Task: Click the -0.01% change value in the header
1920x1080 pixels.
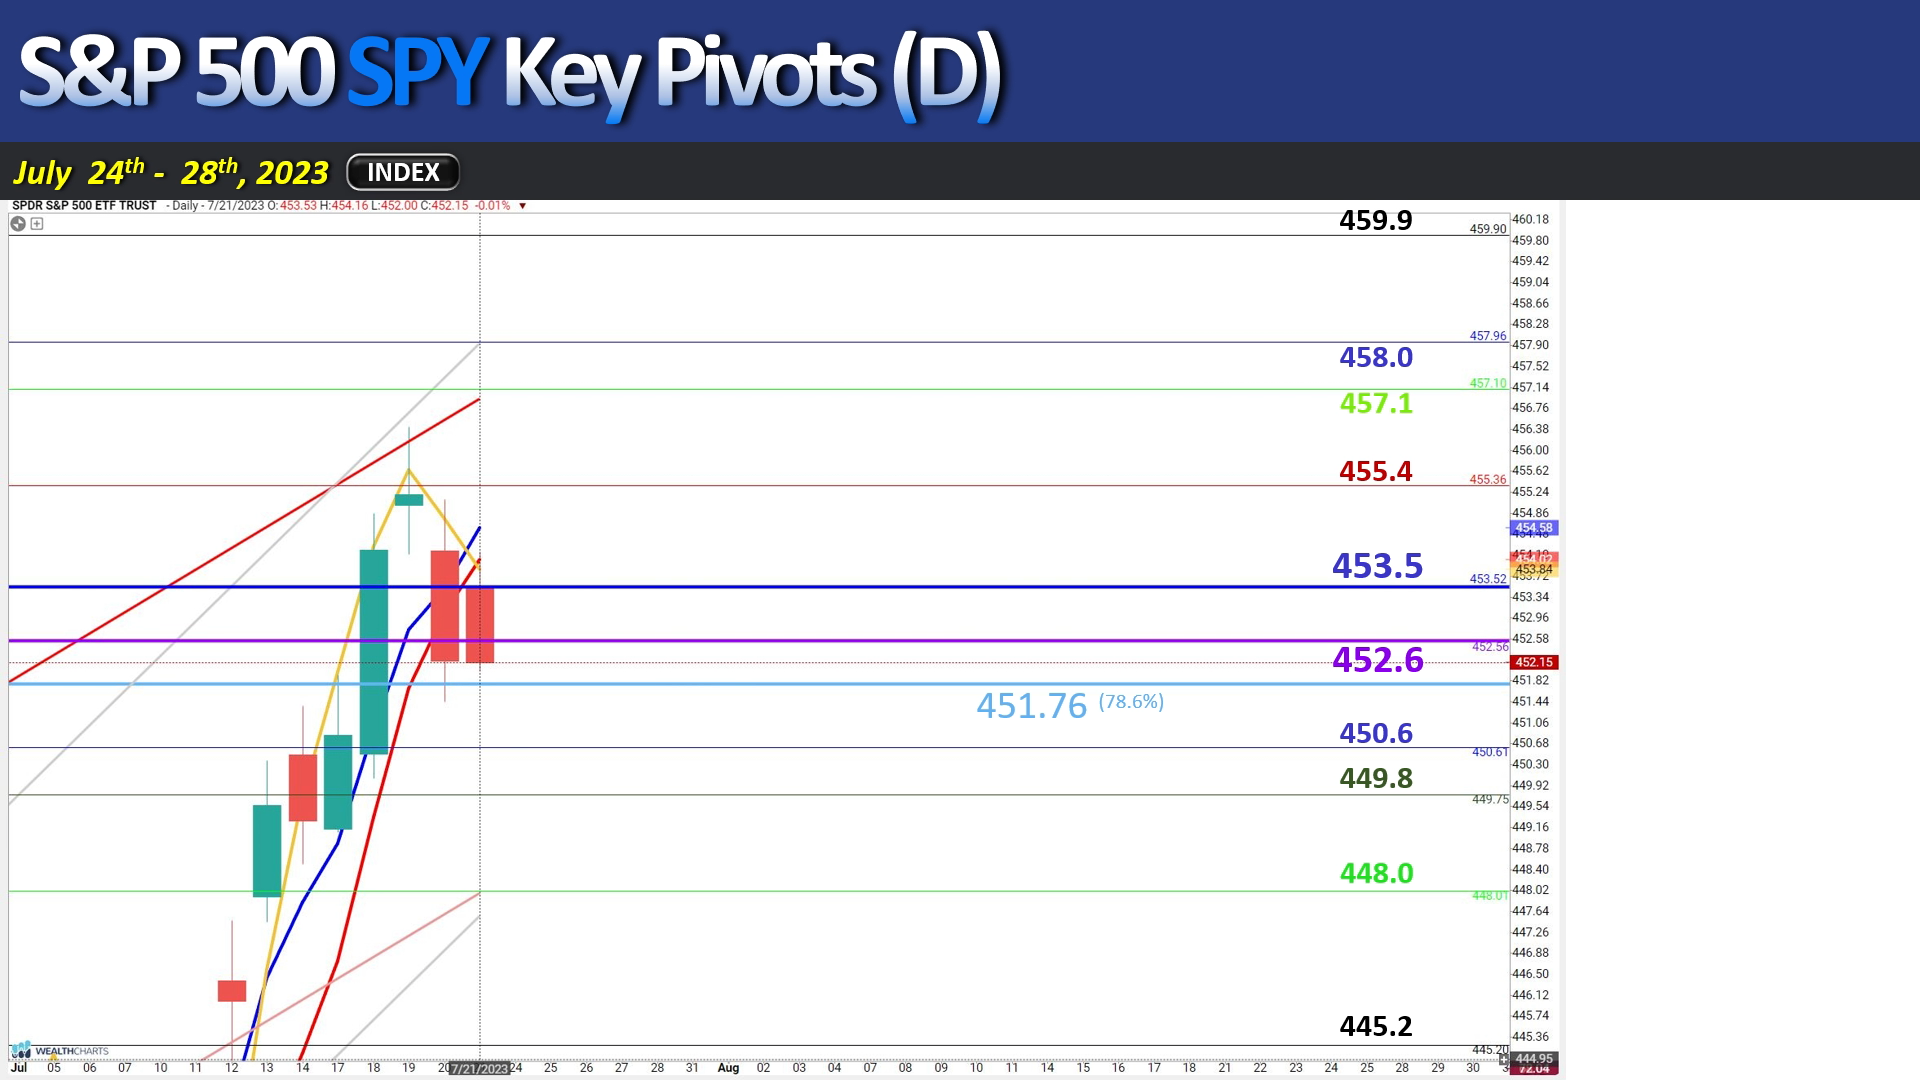Action: pyautogui.click(x=492, y=206)
